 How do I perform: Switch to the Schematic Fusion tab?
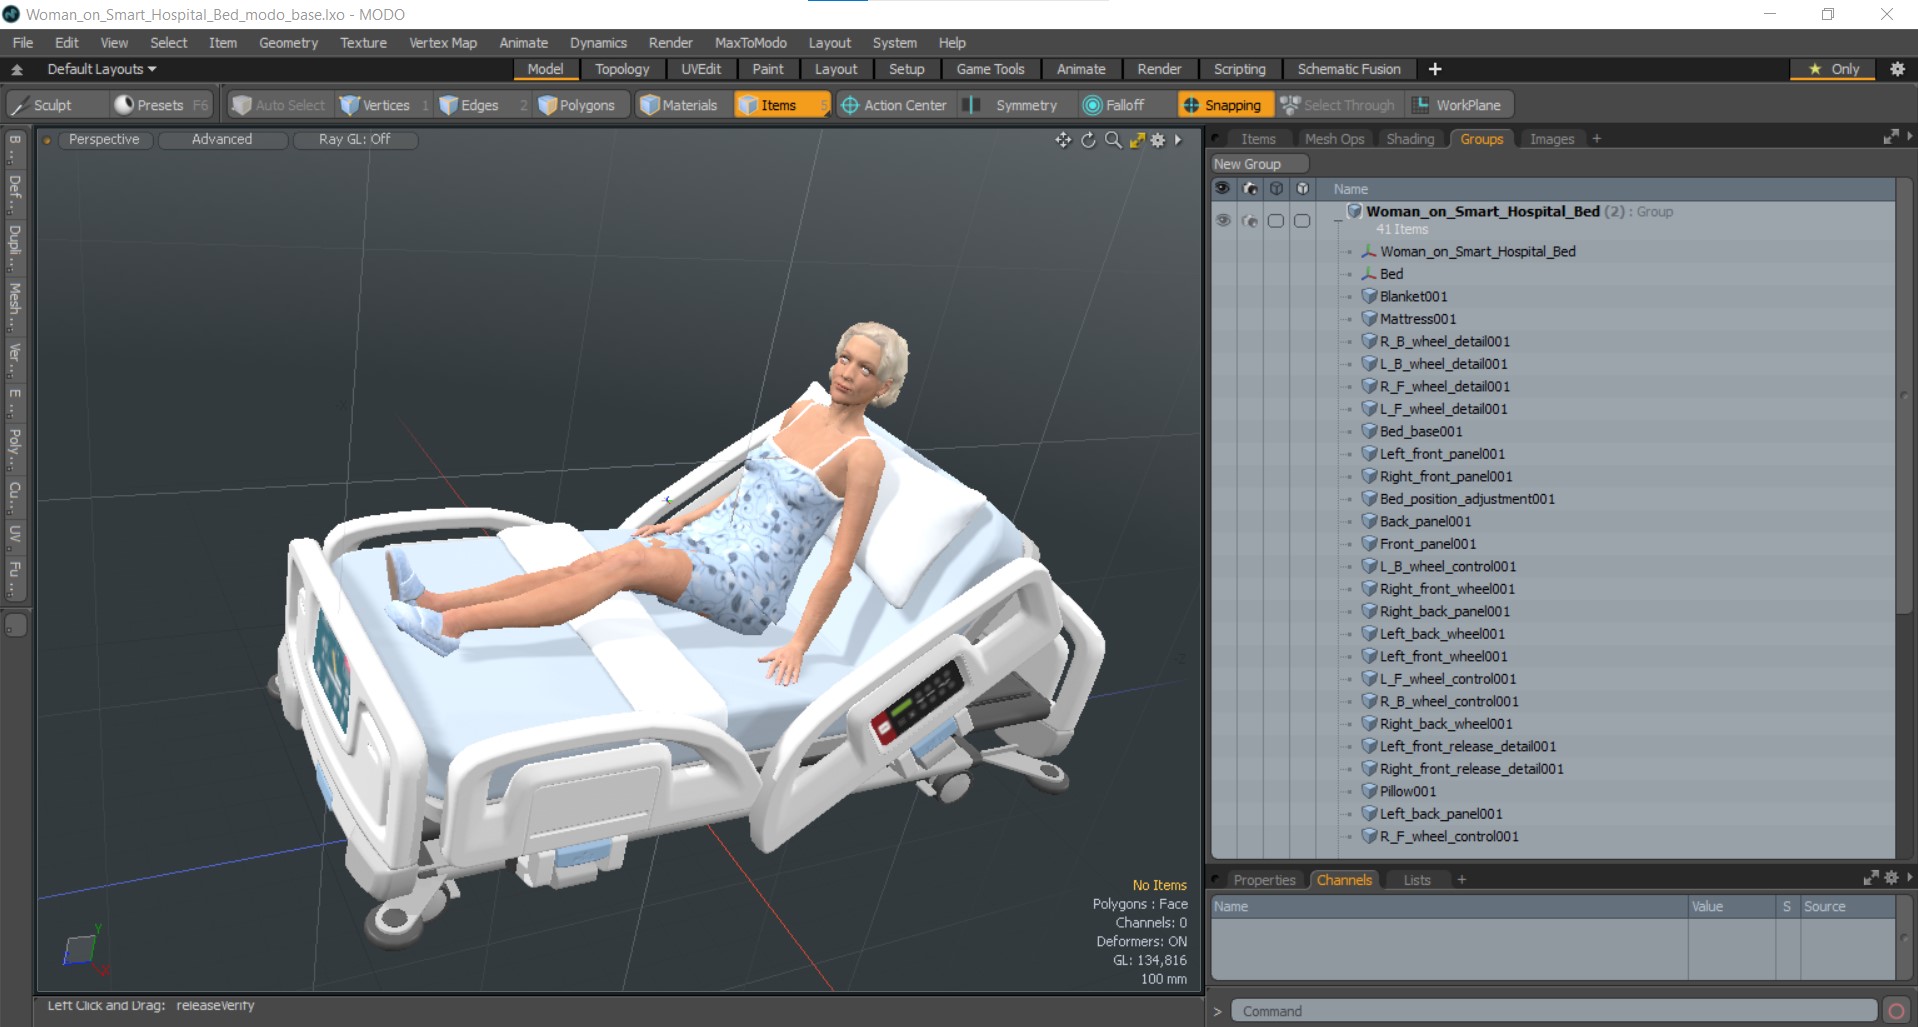click(1349, 69)
